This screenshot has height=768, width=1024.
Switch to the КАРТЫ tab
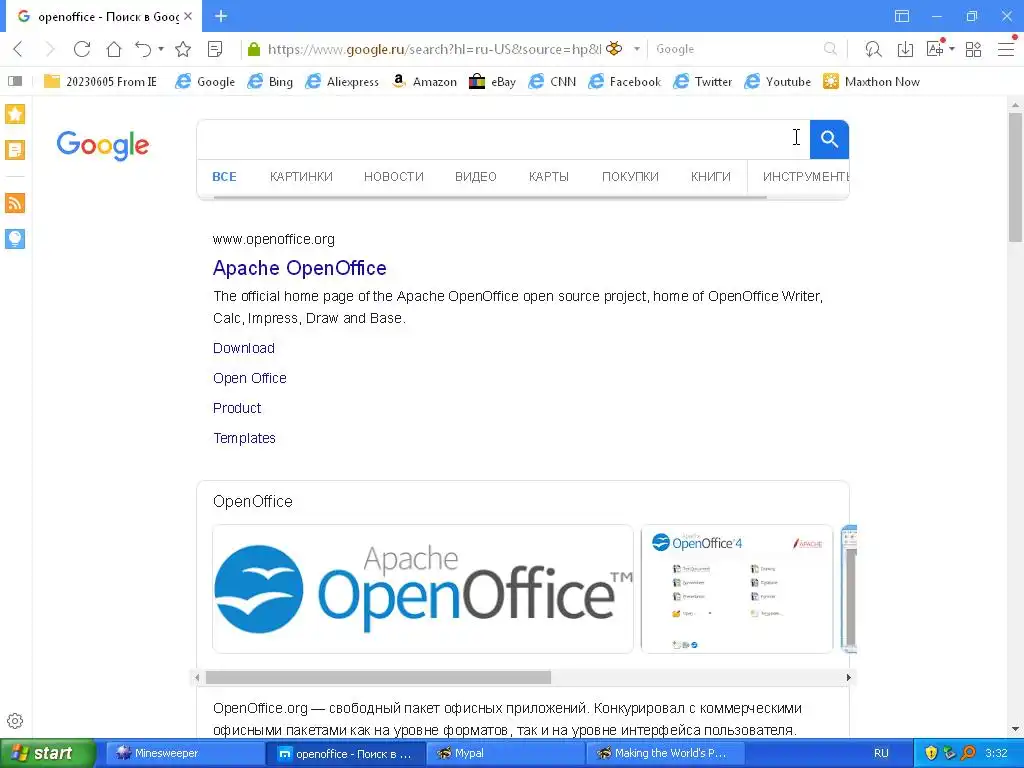(x=549, y=176)
